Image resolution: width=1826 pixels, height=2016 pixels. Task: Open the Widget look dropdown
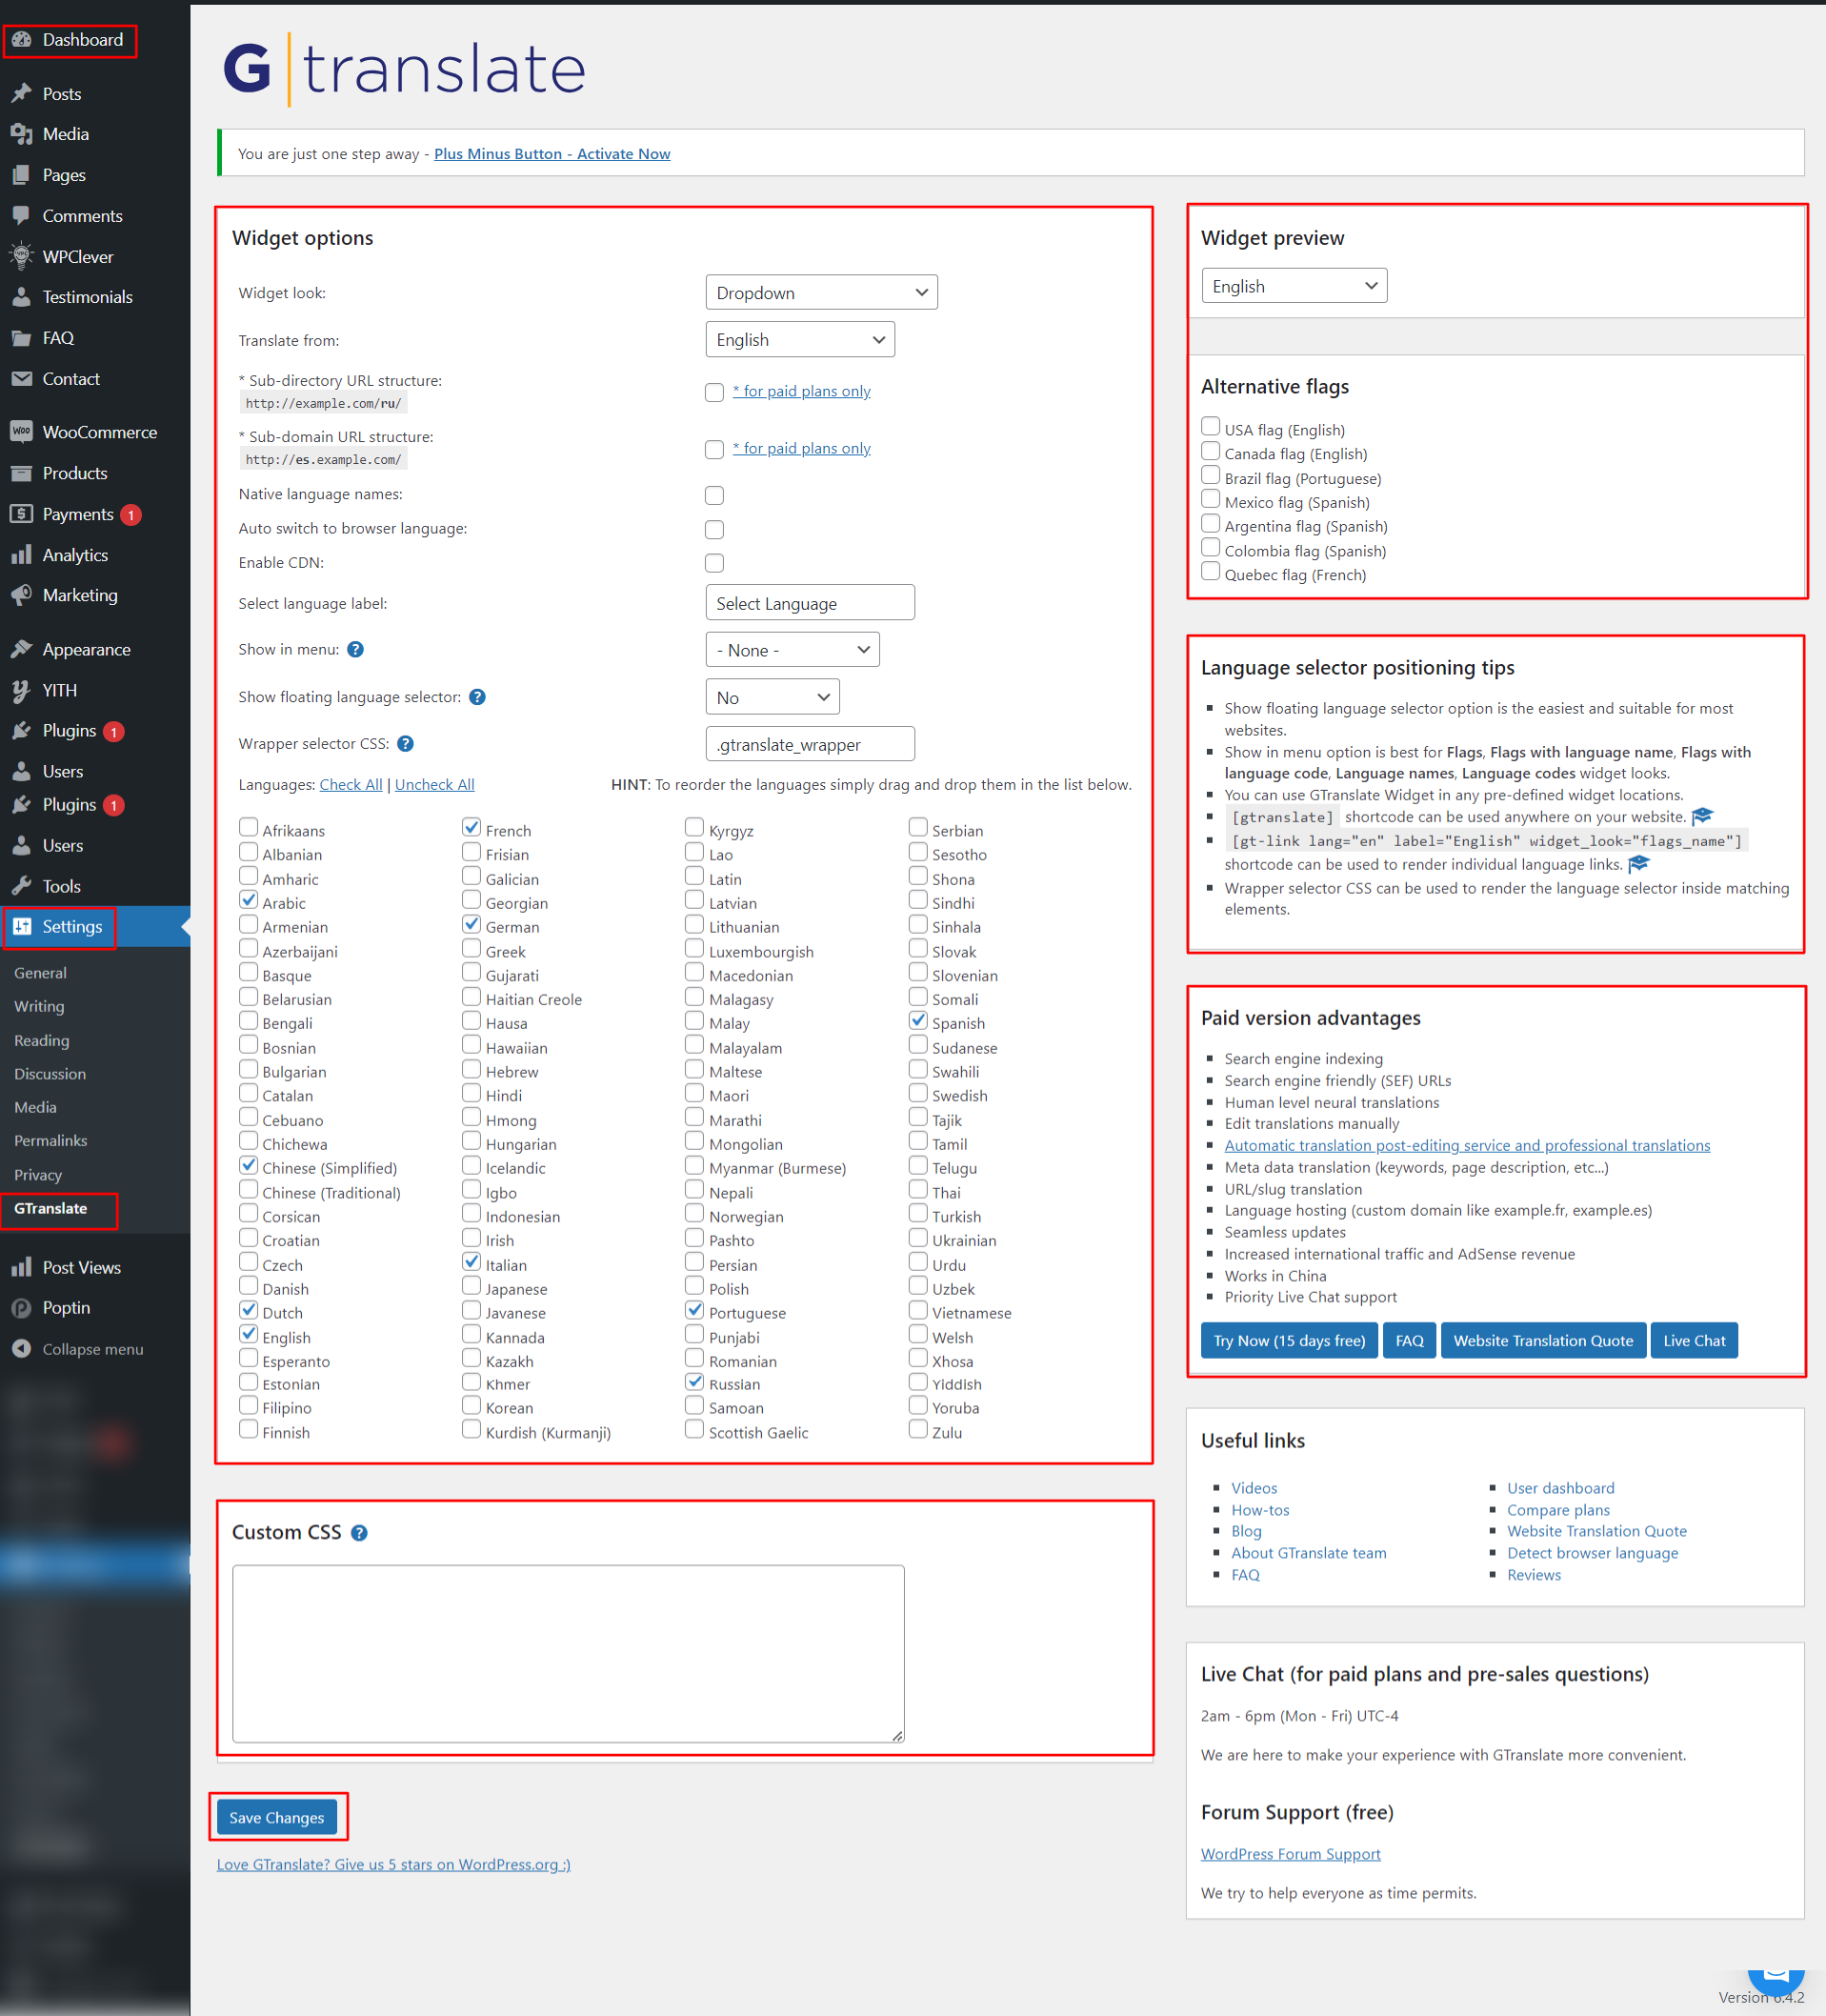click(821, 293)
